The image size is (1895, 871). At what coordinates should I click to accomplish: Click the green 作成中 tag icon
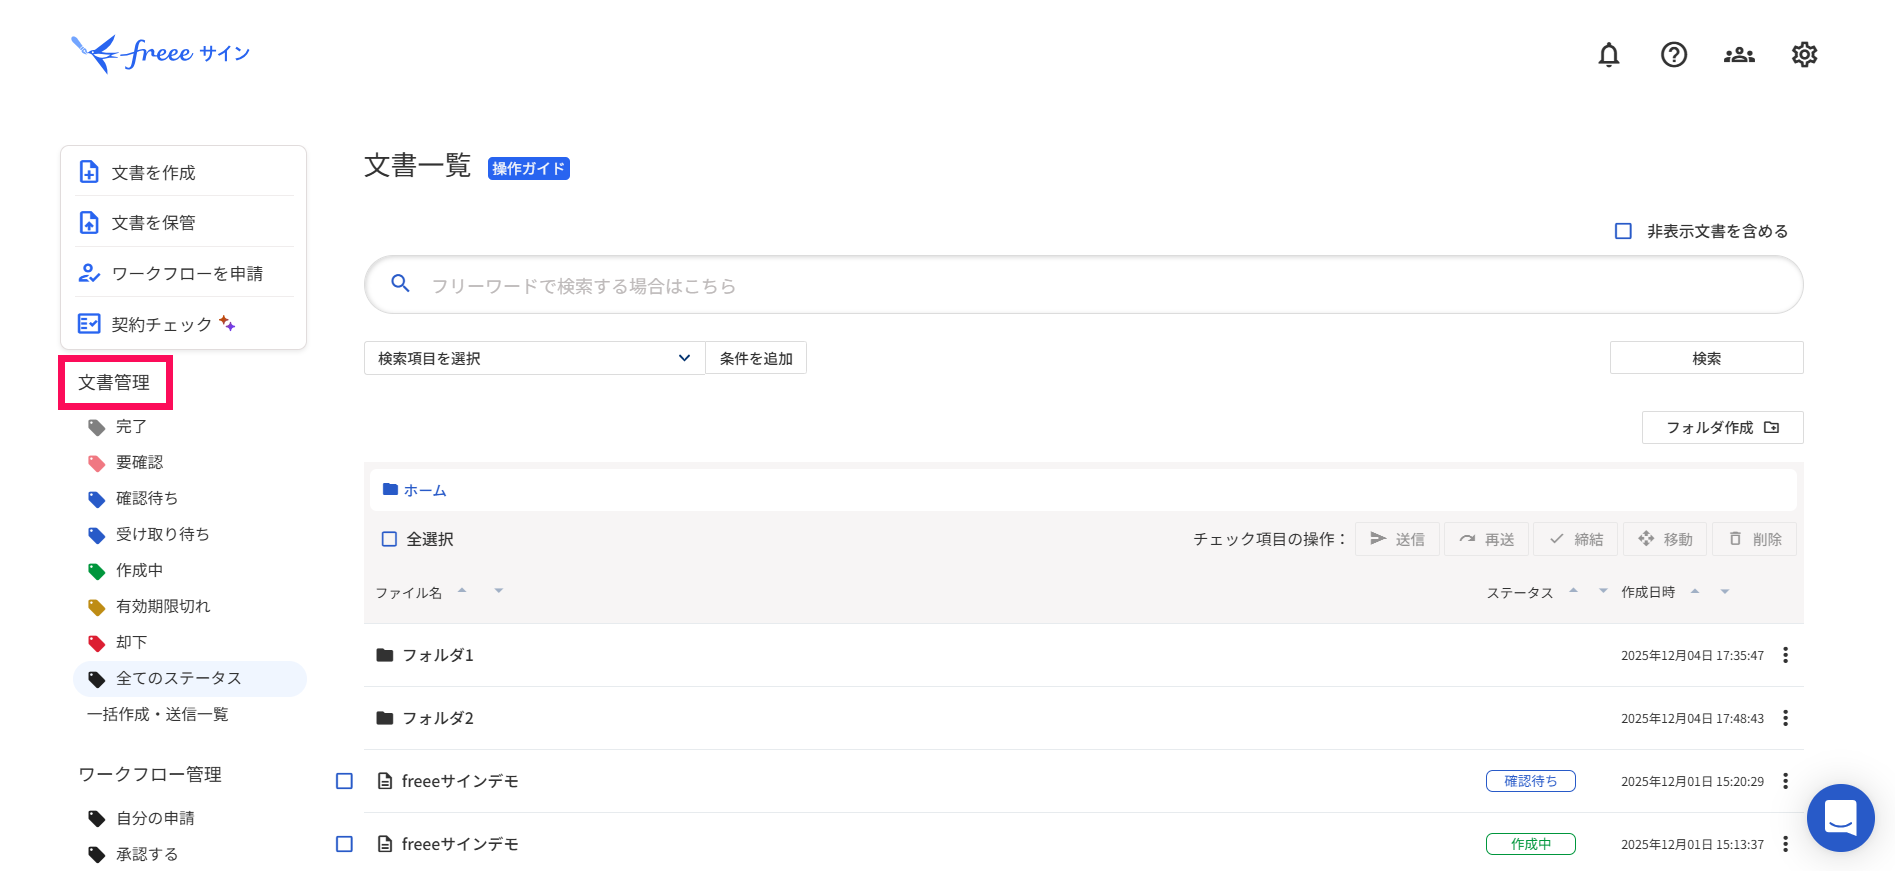tap(96, 571)
